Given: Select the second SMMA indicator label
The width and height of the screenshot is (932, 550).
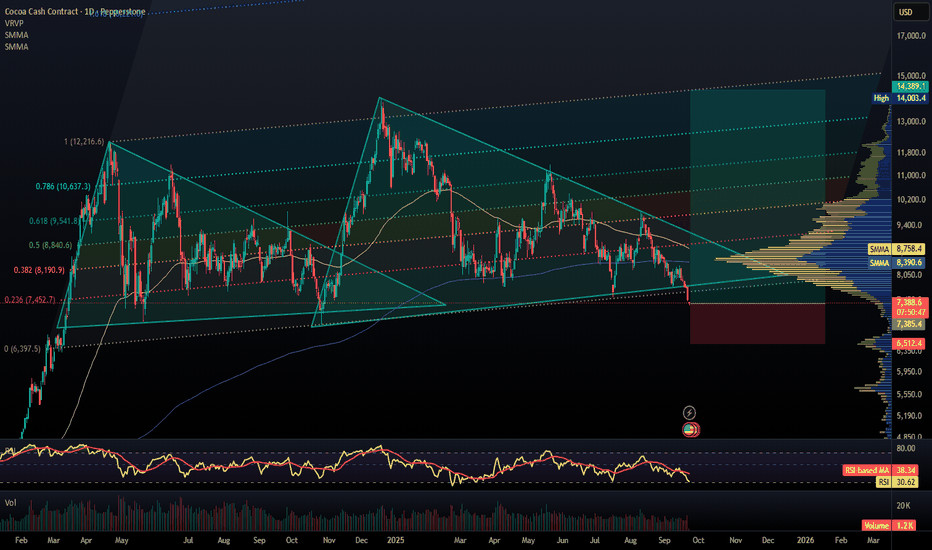Looking at the screenshot, I should (17, 48).
